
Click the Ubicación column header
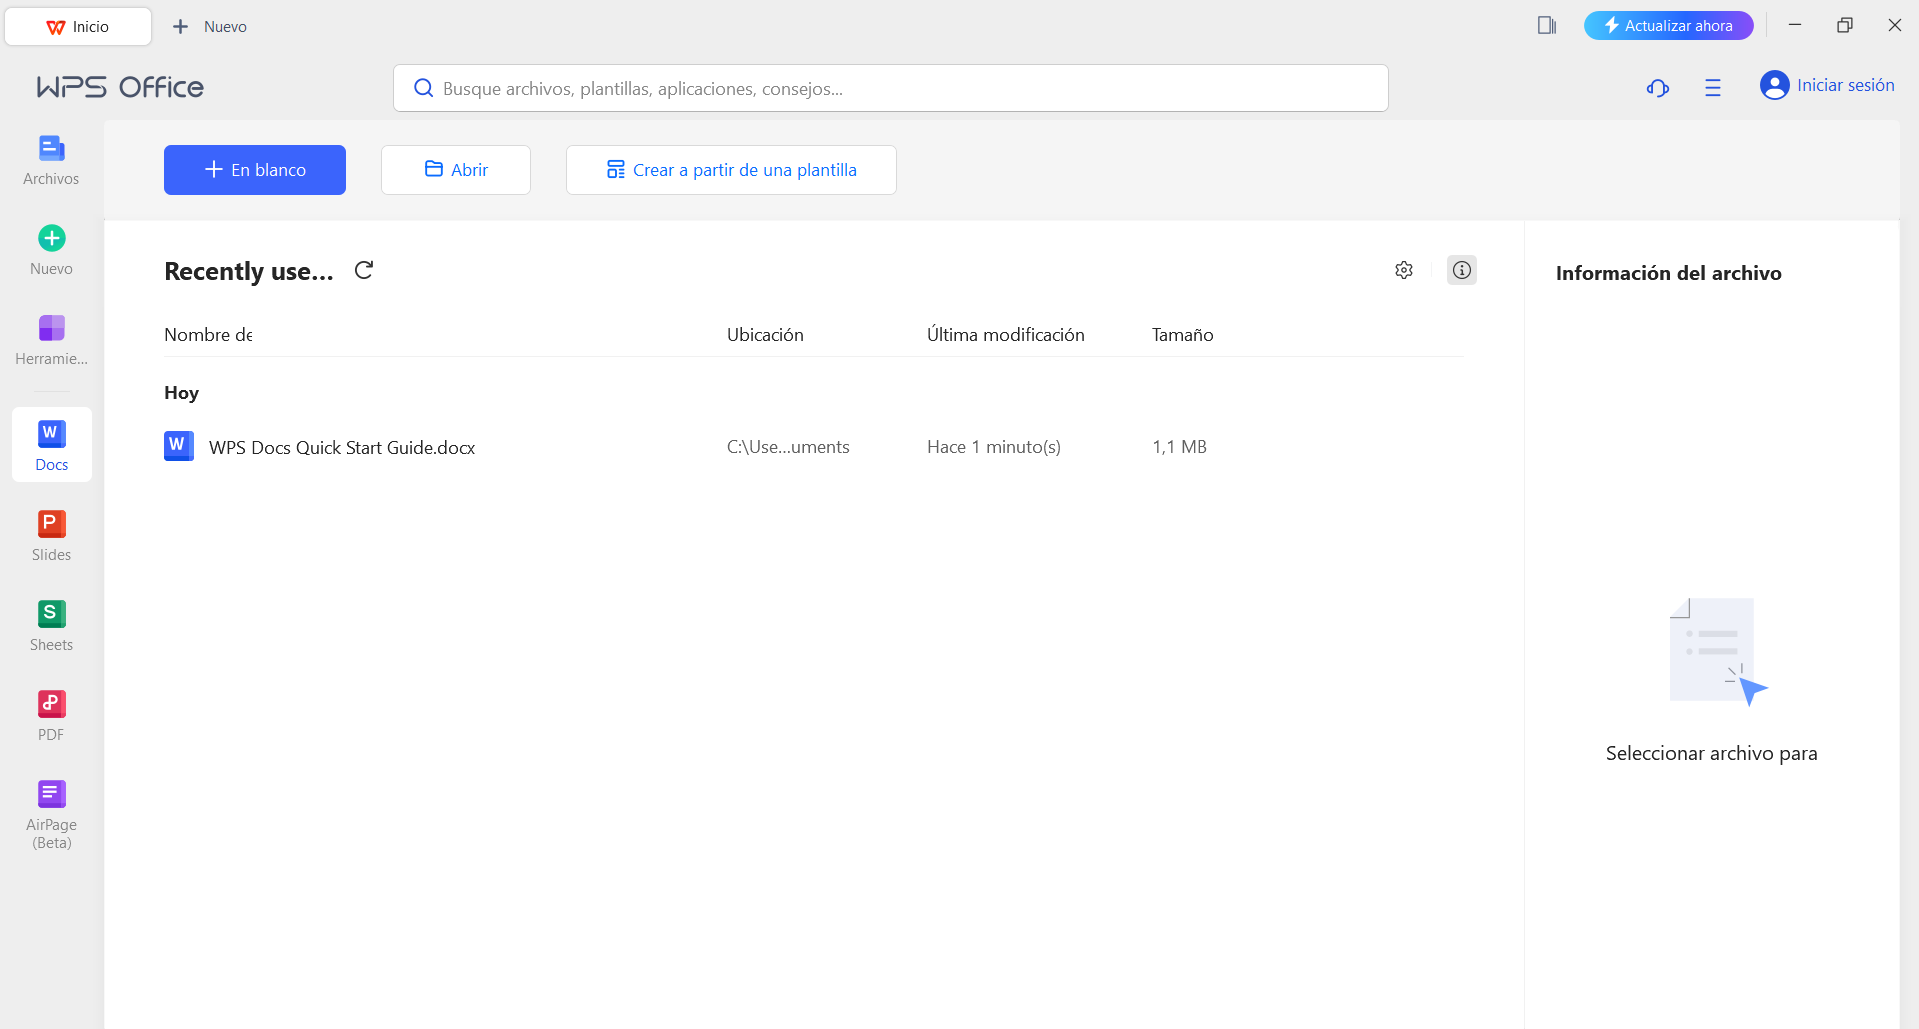(x=765, y=335)
